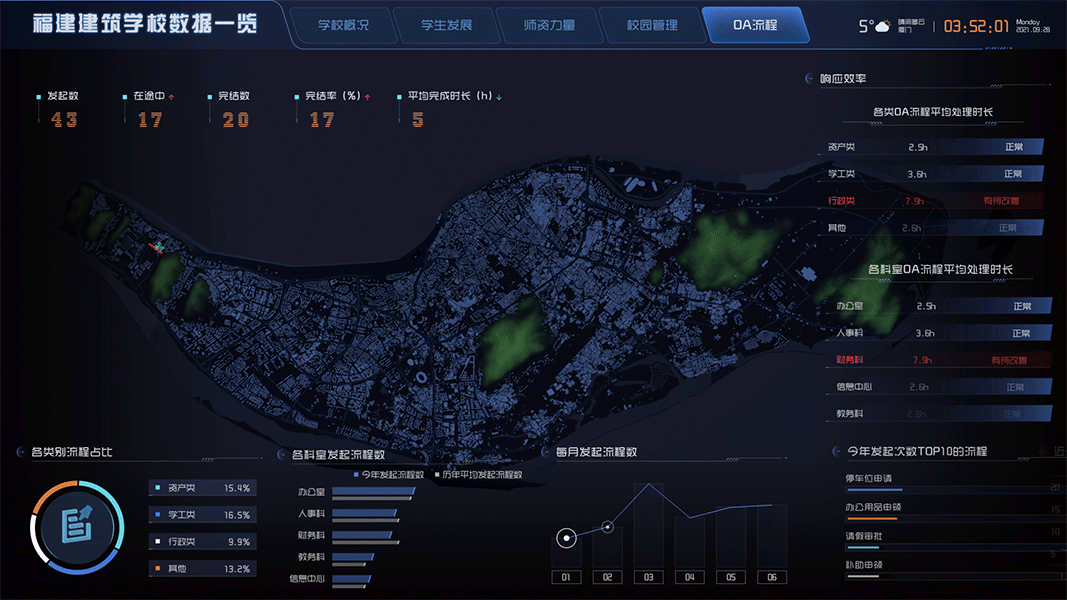Select month 03 on the monthly chart
1067x600 pixels.
pos(649,578)
